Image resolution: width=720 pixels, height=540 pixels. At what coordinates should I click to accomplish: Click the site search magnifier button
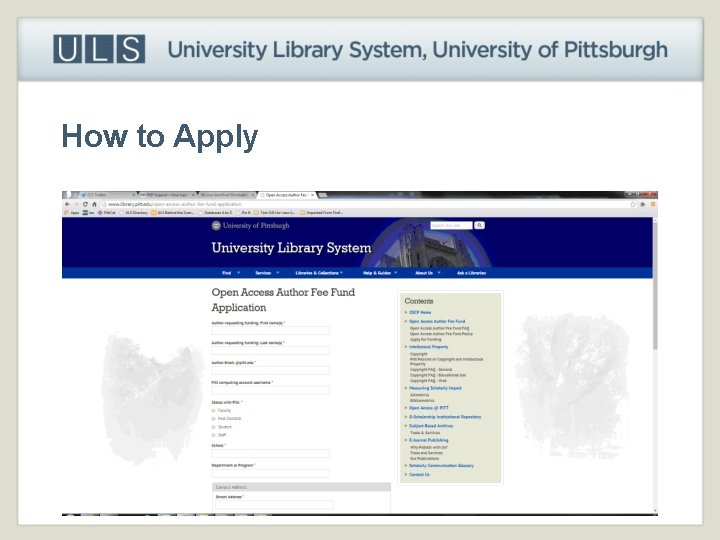coord(479,225)
